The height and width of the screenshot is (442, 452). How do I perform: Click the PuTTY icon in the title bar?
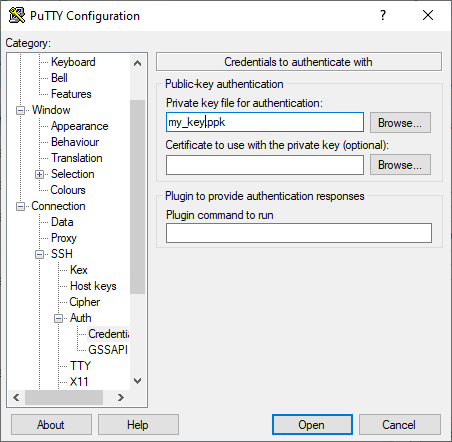[17, 15]
